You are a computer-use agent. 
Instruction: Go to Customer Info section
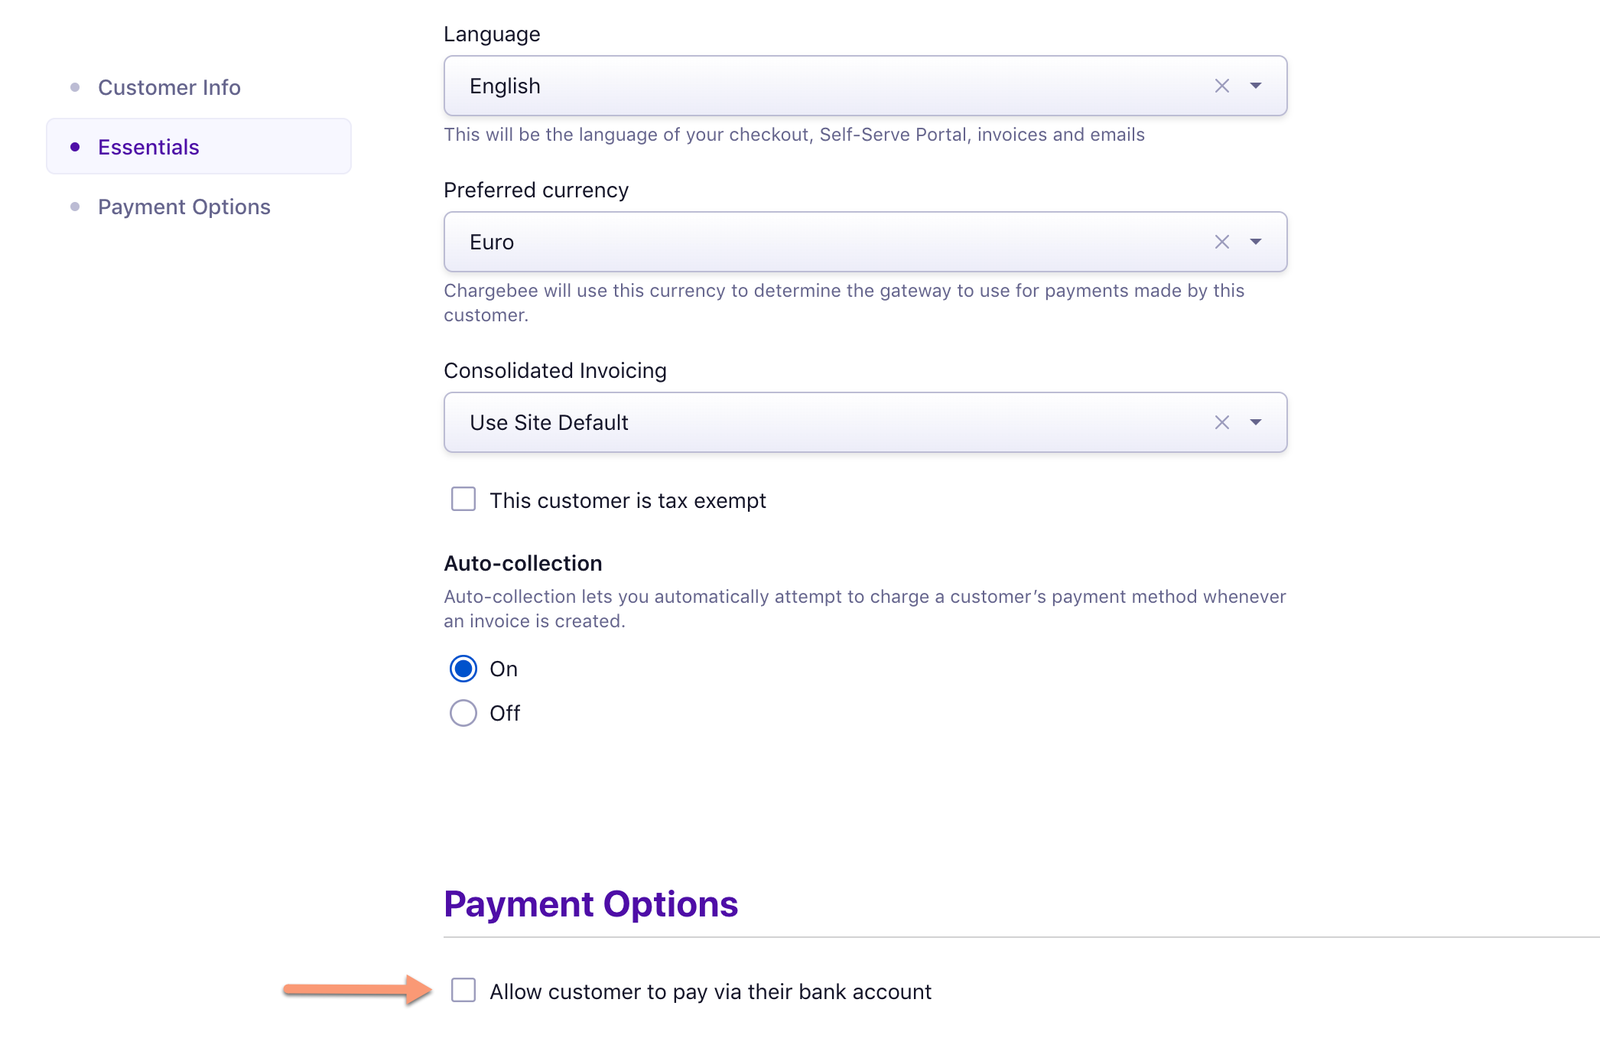(x=169, y=87)
